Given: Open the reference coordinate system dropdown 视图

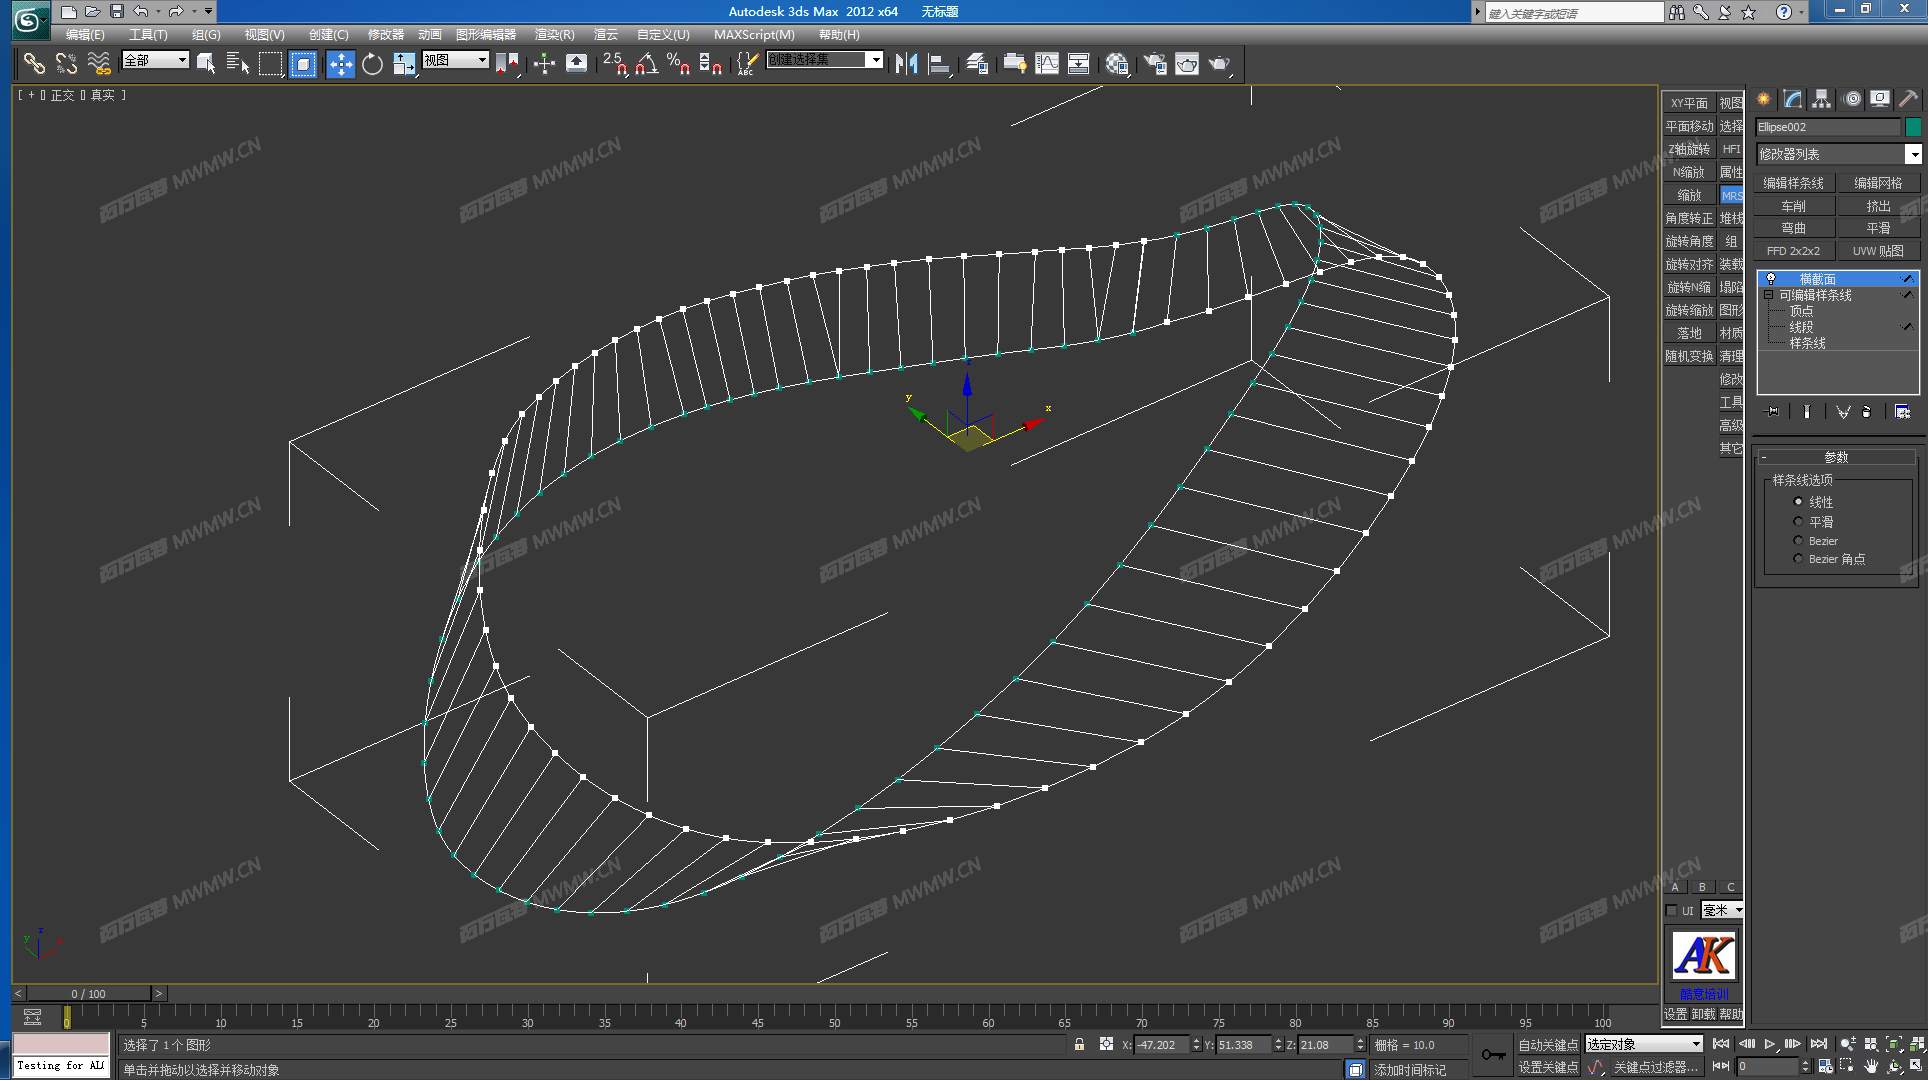Looking at the screenshot, I should tap(455, 60).
